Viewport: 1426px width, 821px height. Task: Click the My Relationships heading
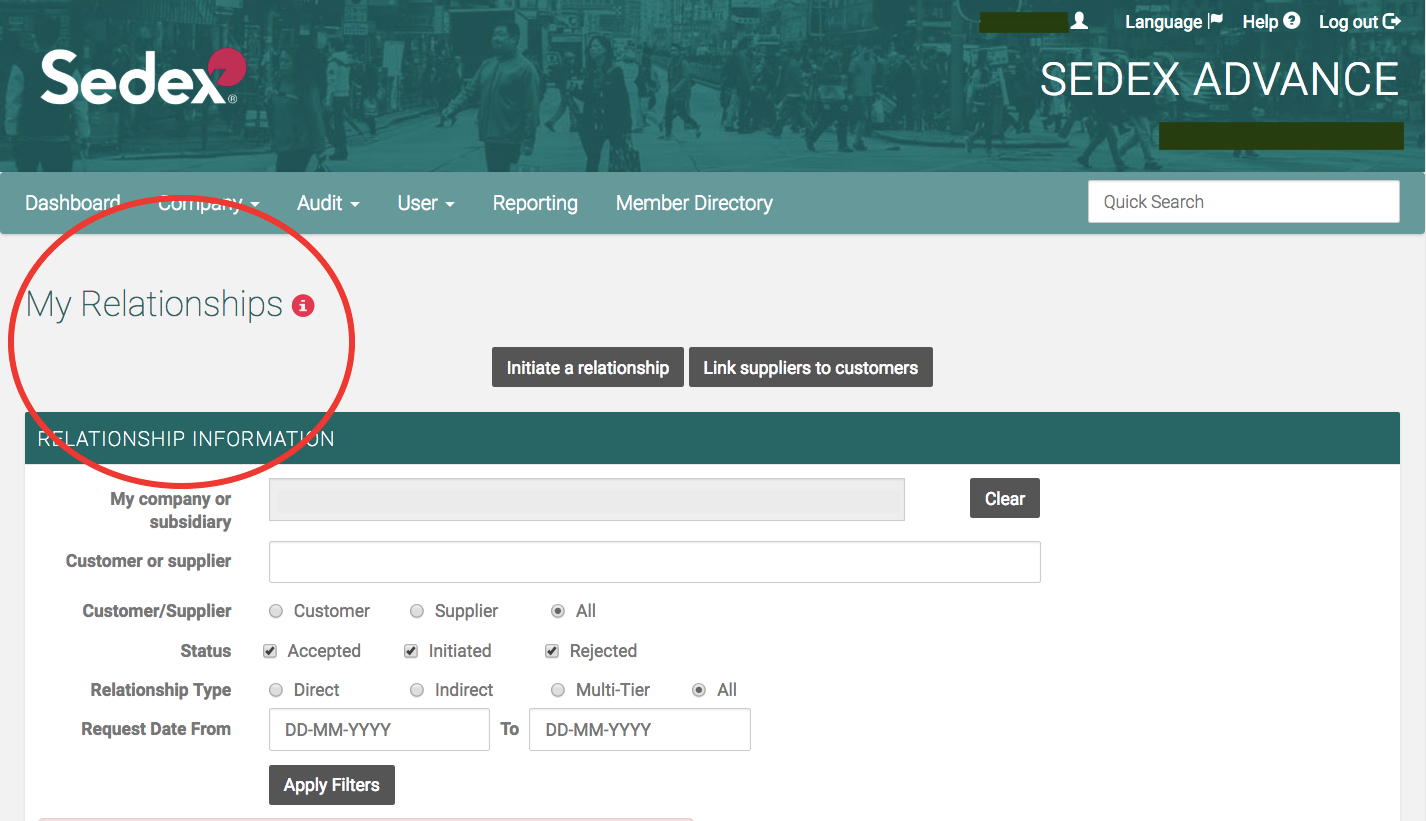click(x=155, y=304)
